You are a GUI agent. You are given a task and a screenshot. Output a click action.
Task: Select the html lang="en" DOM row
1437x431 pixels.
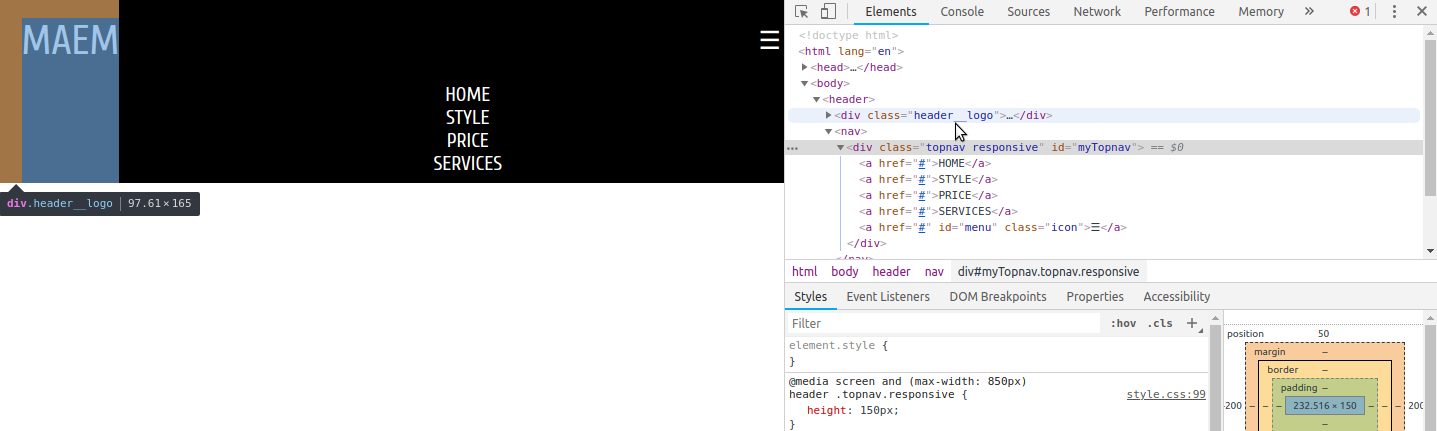[x=851, y=52]
